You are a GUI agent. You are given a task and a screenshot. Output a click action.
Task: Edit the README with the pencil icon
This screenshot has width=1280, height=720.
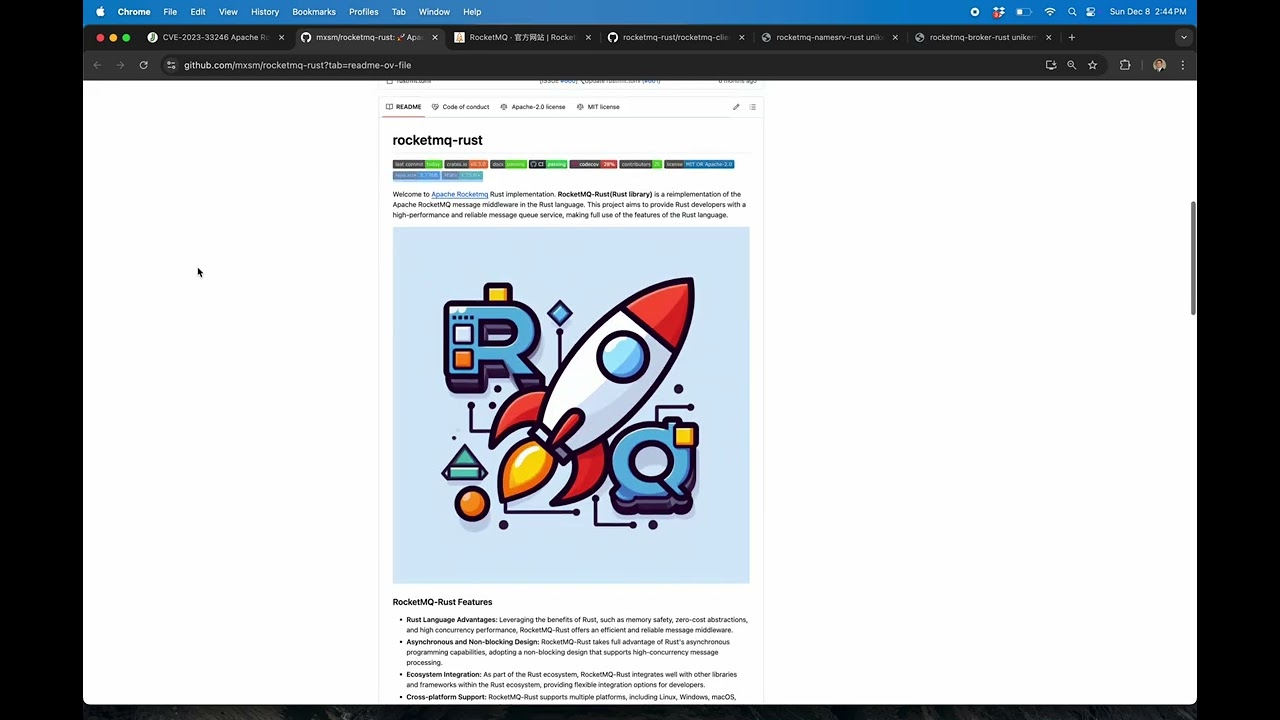736,107
